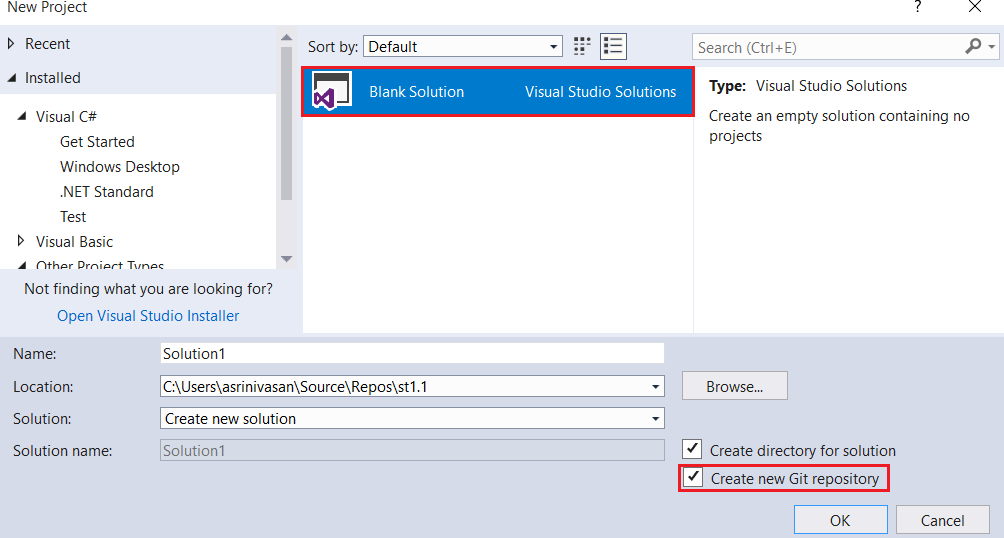The image size is (1004, 538).
Task: Switch to medium icons list view
Action: (613, 46)
